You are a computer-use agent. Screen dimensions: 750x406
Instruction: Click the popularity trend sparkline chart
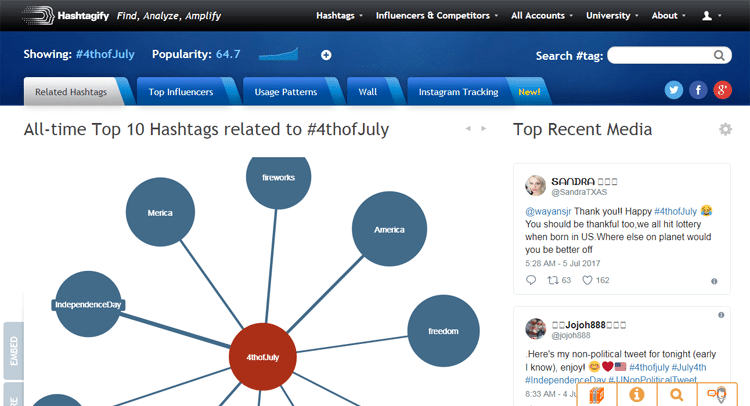pos(279,54)
